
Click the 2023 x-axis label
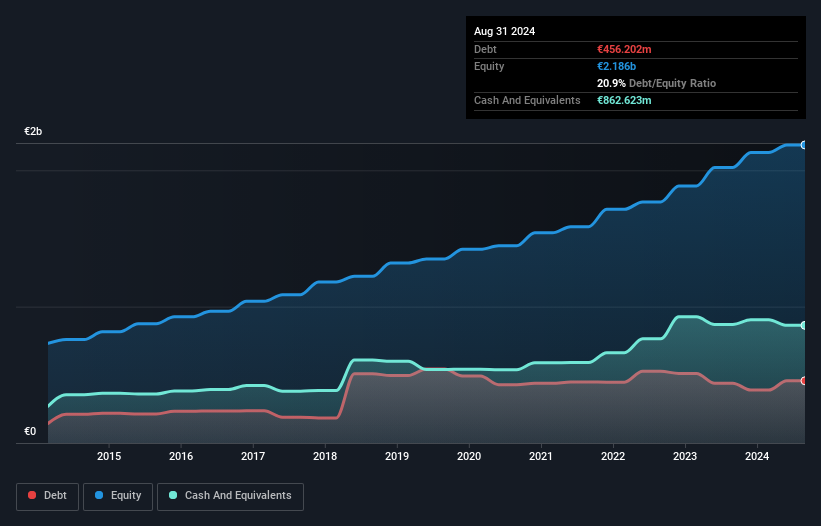[685, 456]
